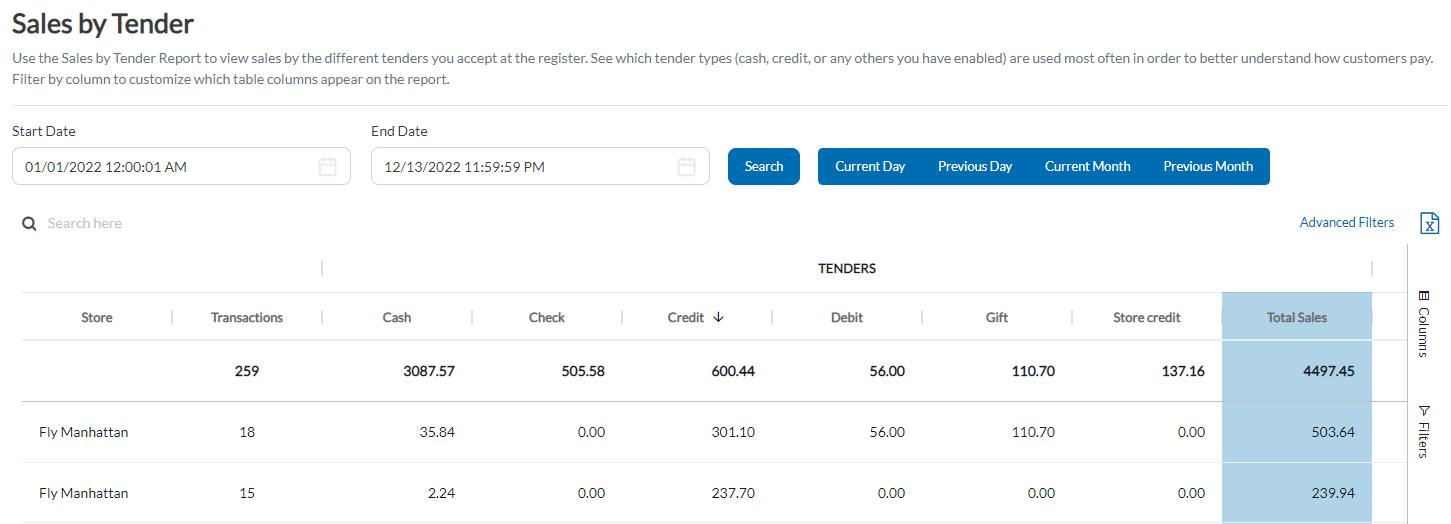Click into the Start Date field
The height and width of the screenshot is (524, 1451).
click(165, 167)
